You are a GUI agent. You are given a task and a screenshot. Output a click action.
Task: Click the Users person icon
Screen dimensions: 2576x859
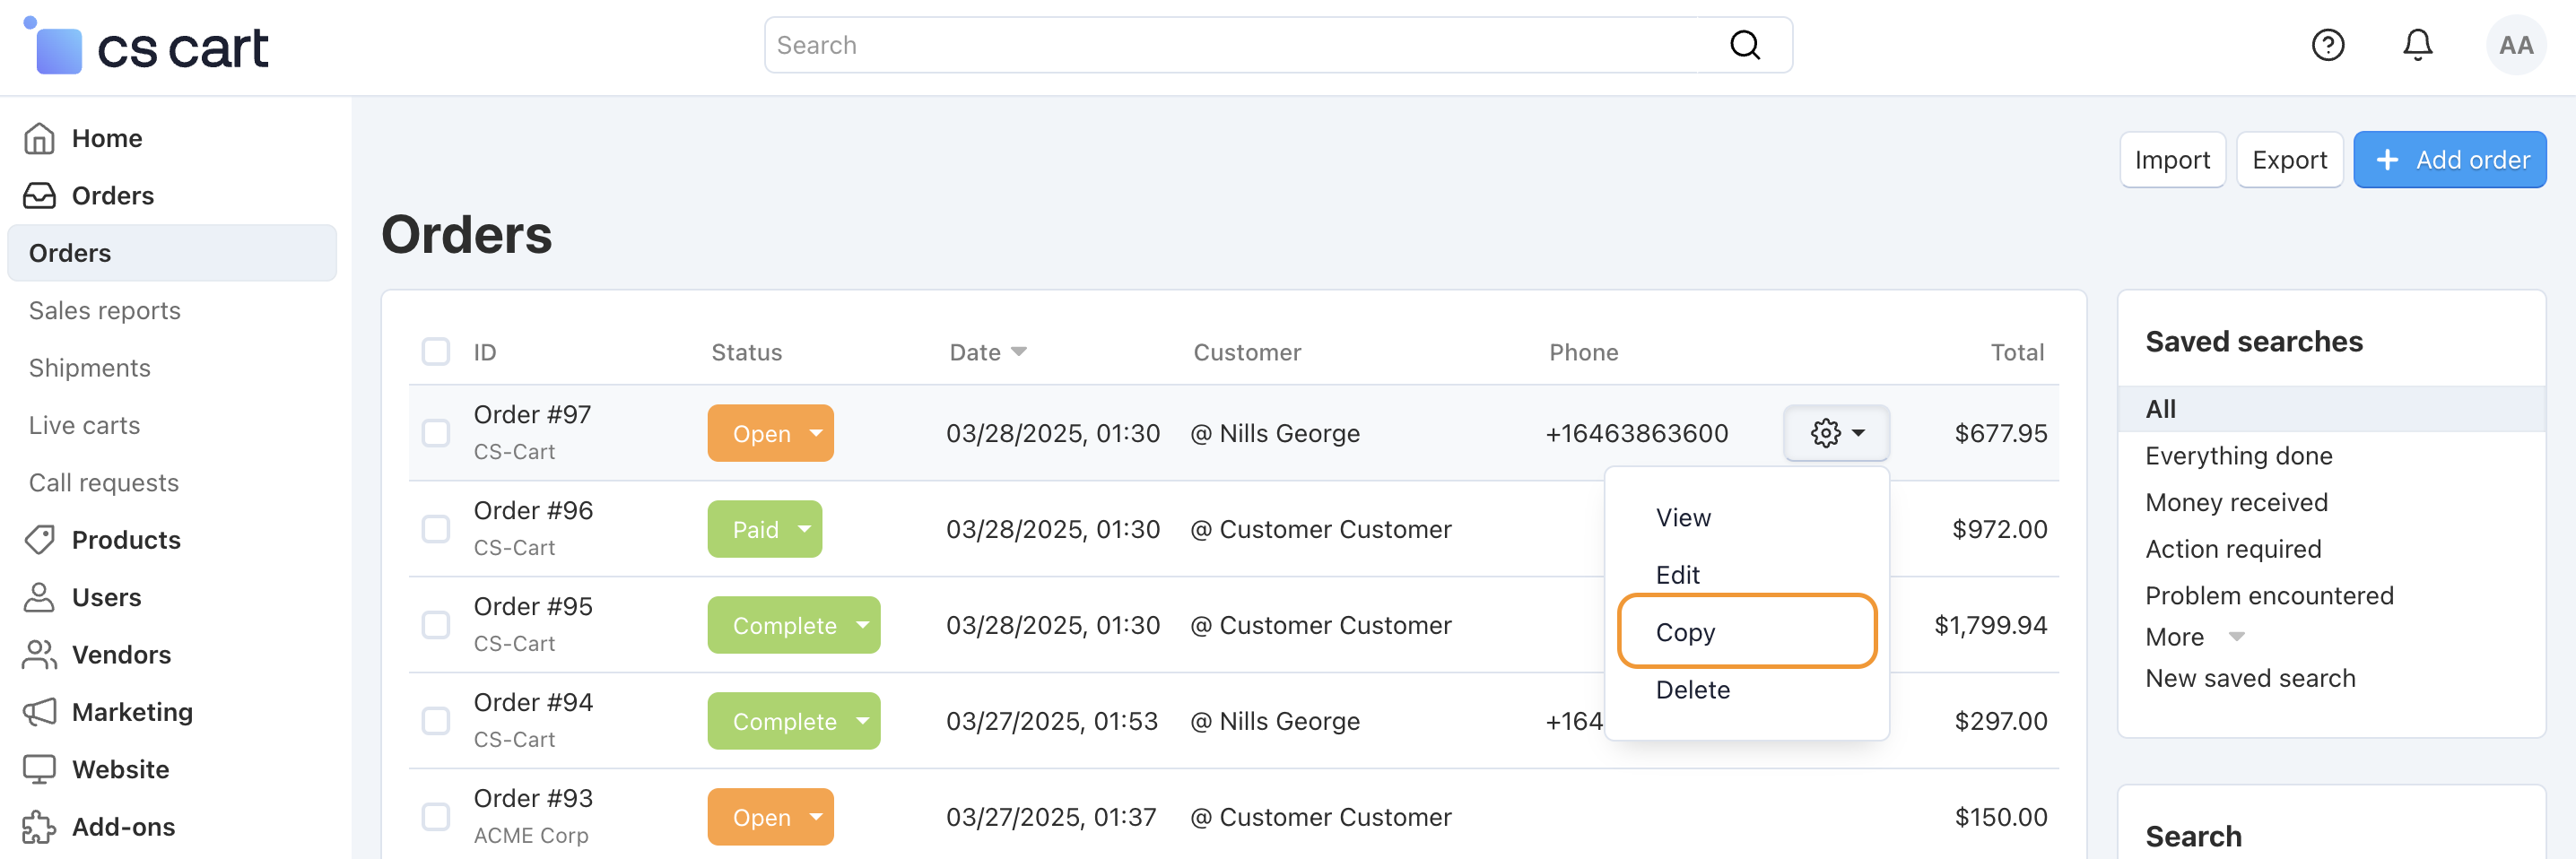39,597
